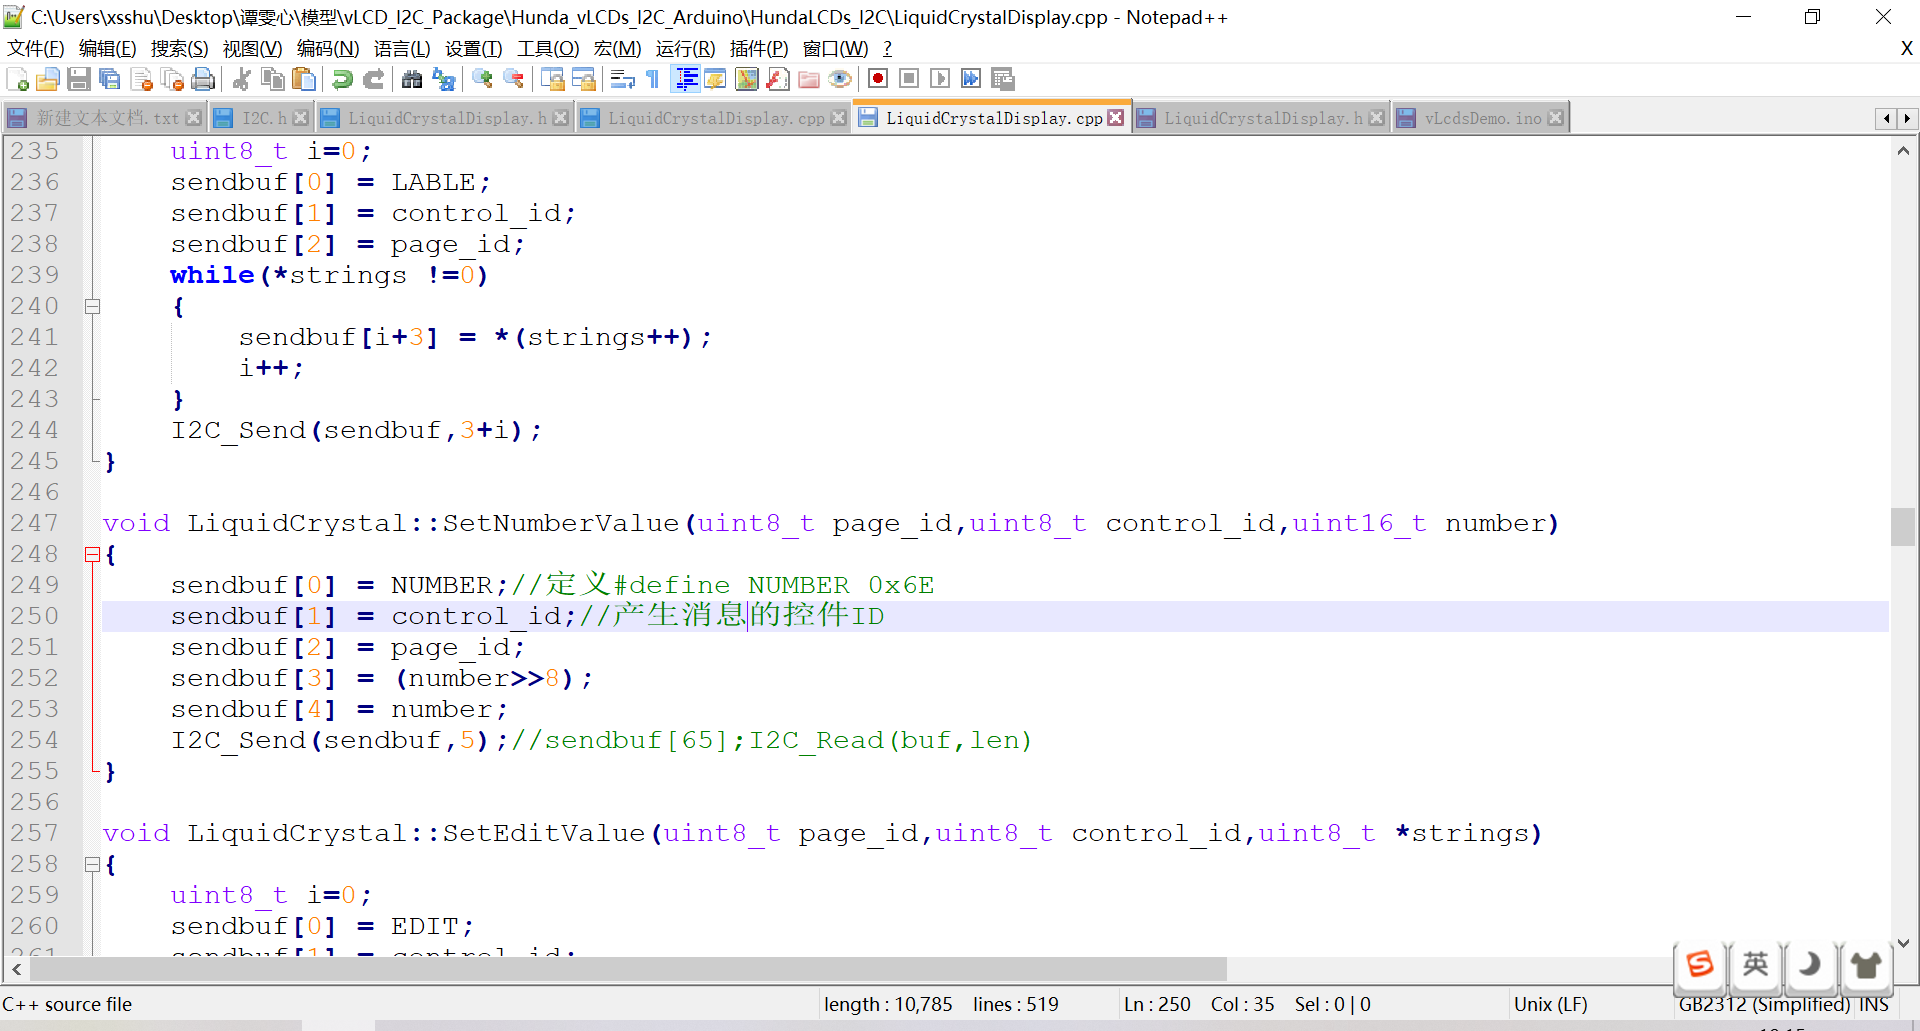1920x1031 pixels.
Task: Create a new file via toolbar icon
Action: click(17, 79)
